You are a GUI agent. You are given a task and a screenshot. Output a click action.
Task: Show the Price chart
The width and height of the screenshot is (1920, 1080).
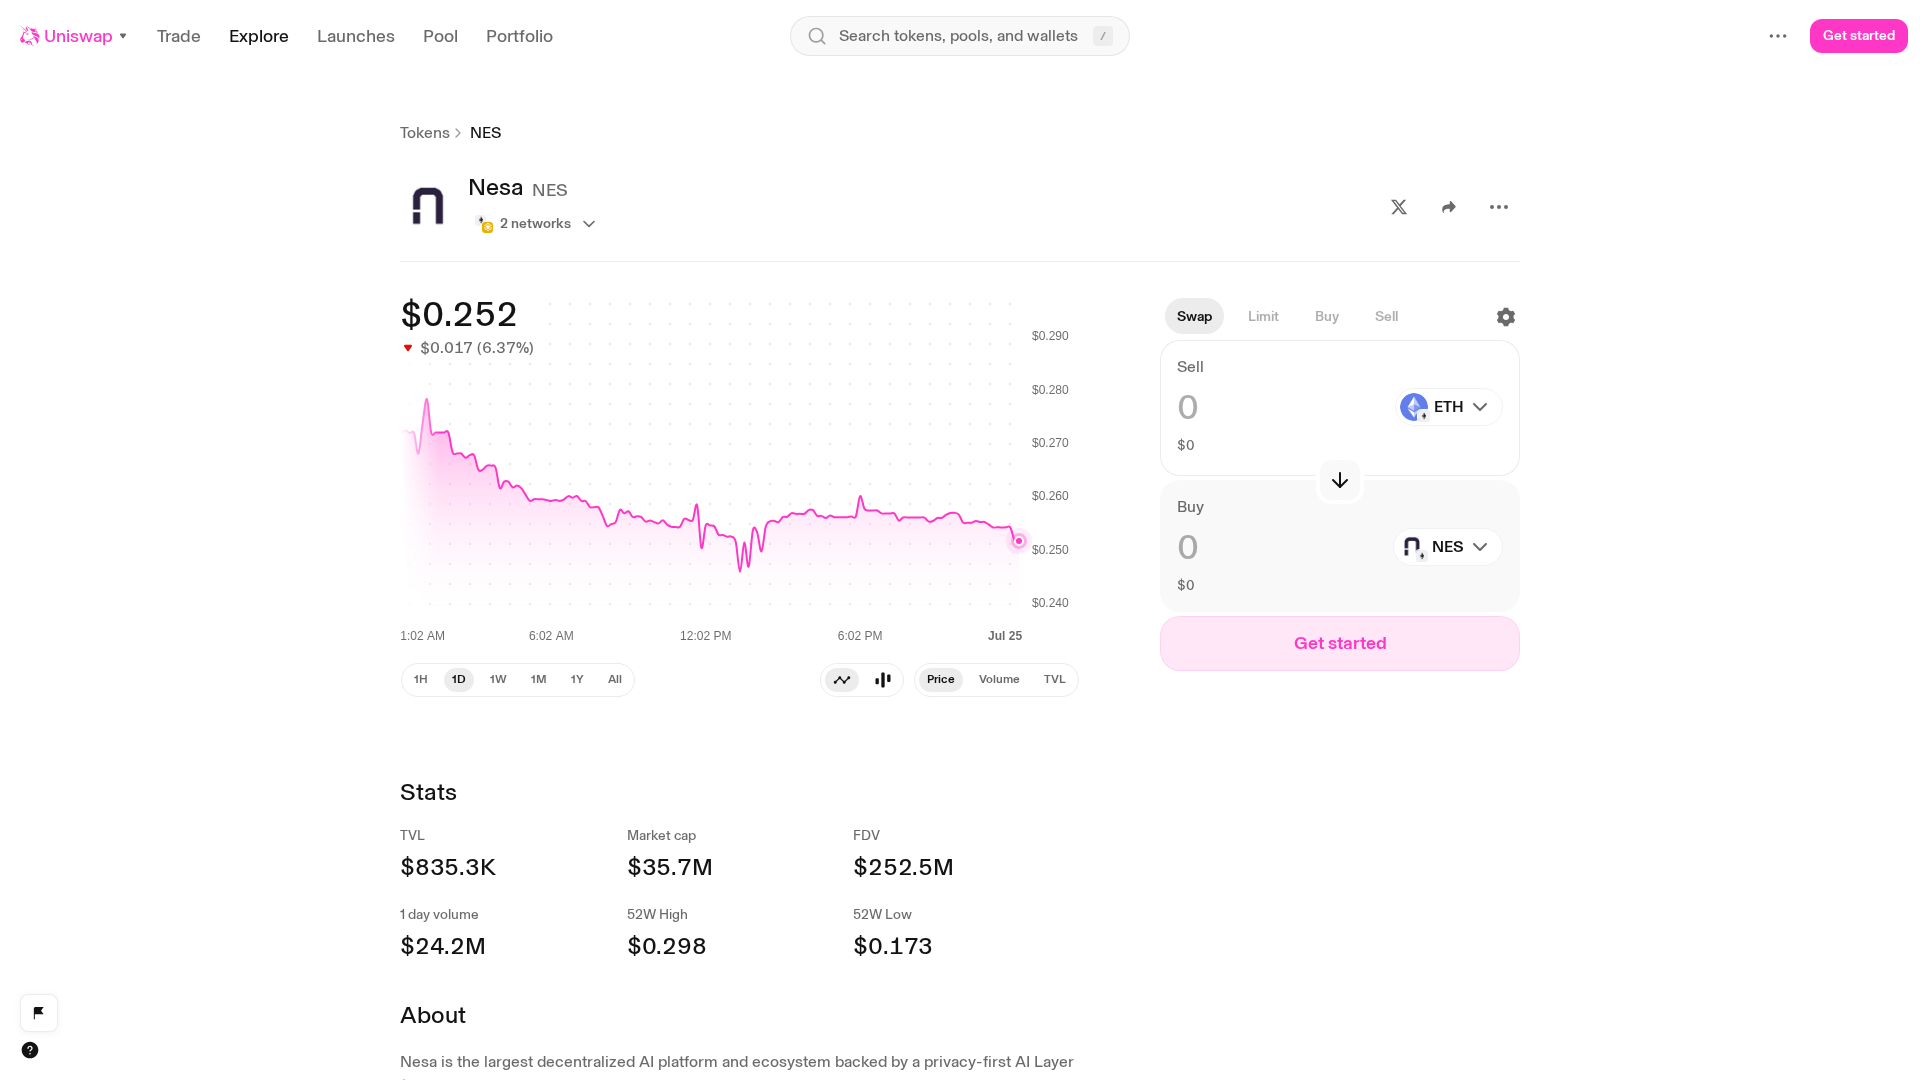tap(941, 680)
